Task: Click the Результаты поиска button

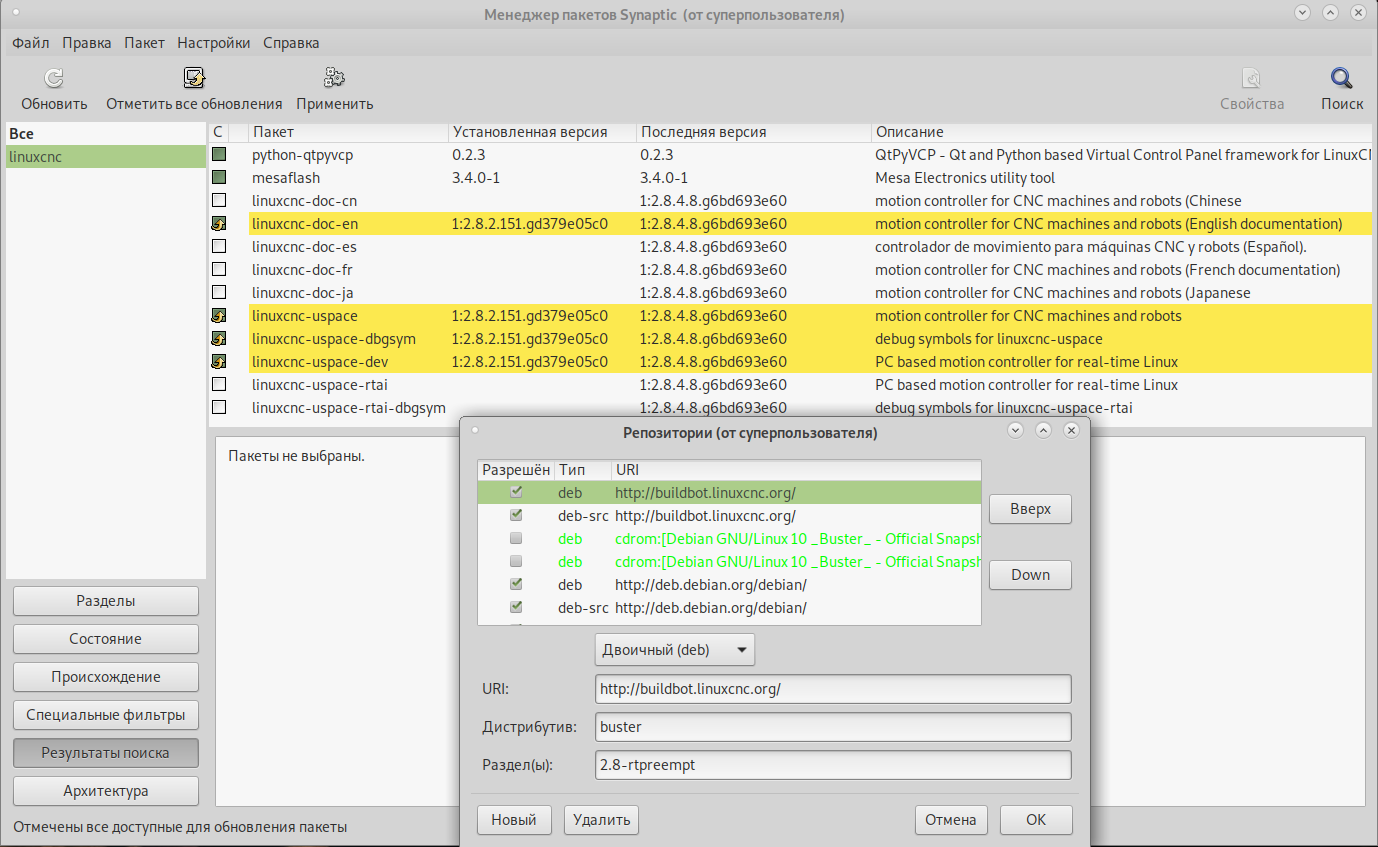Action: [x=106, y=753]
